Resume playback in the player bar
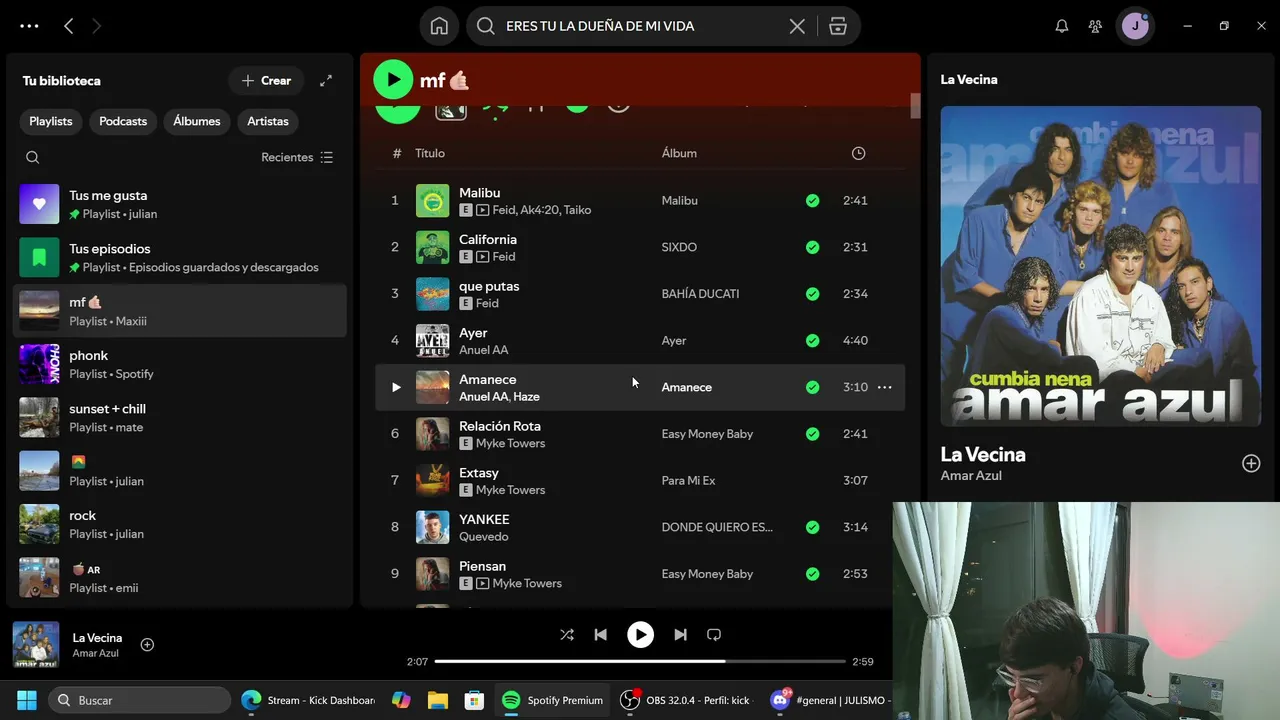 pos(640,635)
